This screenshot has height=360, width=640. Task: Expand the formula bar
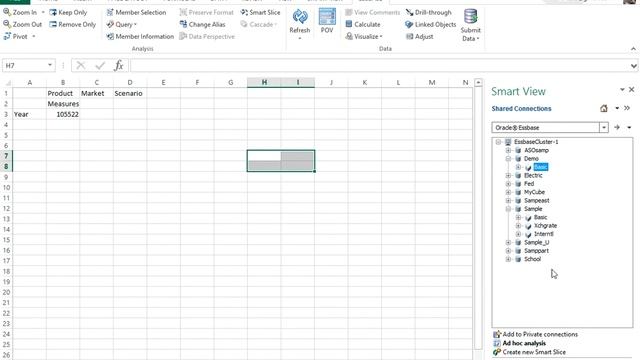[x=633, y=65]
